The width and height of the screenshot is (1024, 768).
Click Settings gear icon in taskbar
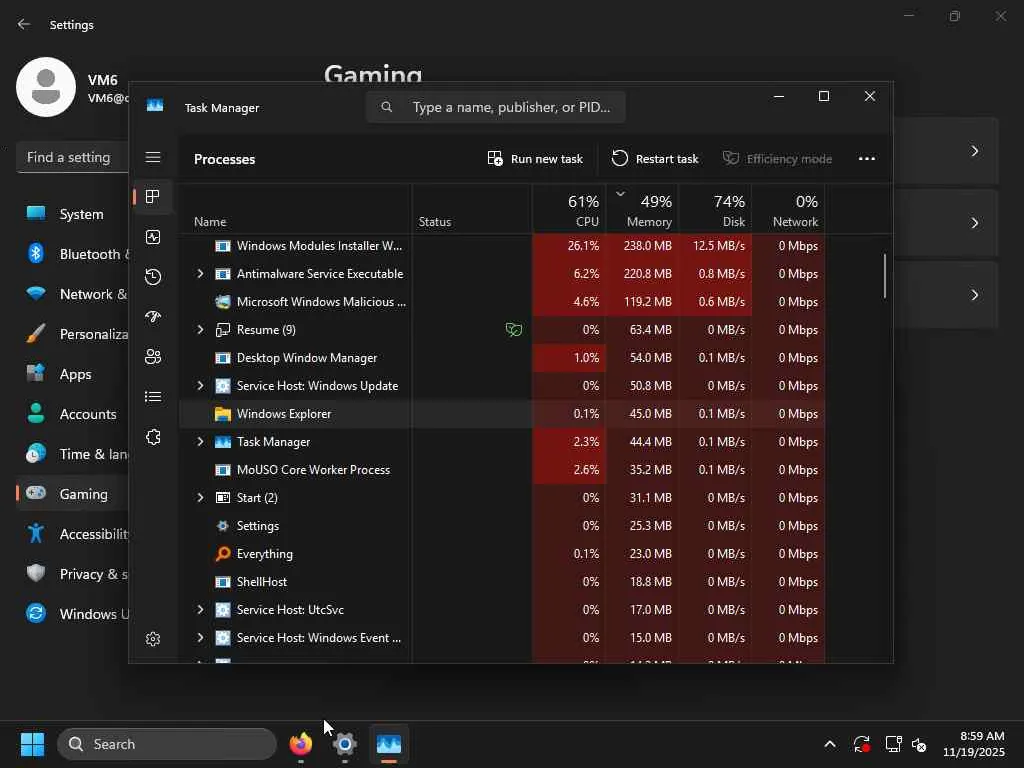[x=345, y=744]
